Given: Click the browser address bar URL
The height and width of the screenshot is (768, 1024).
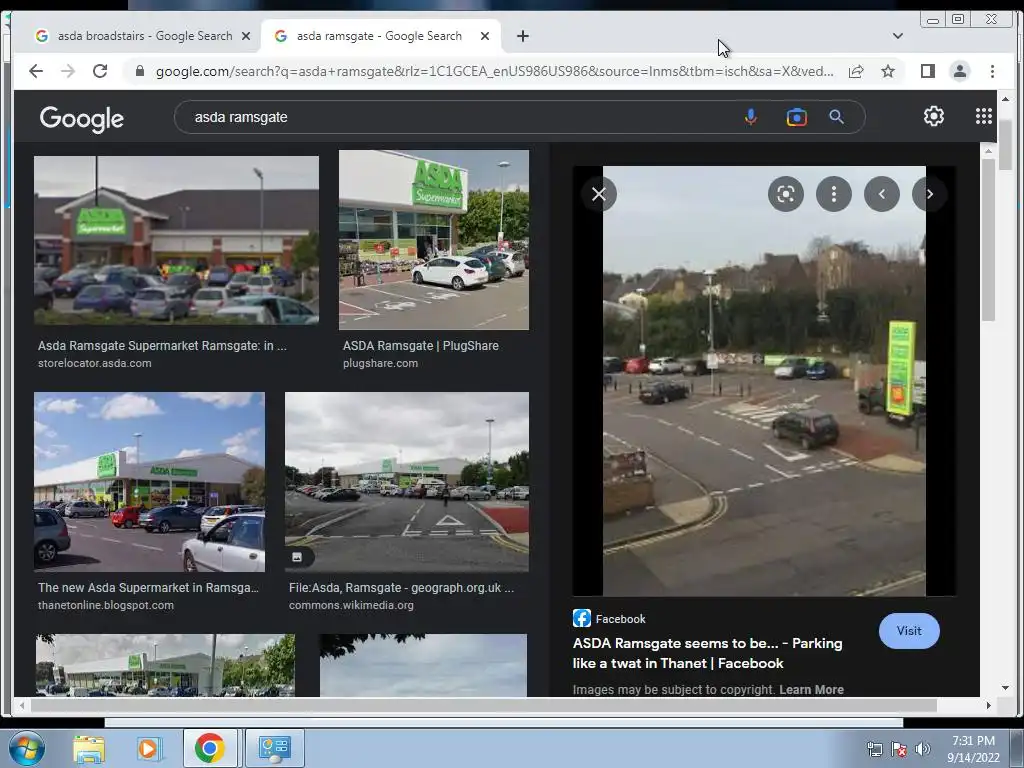Looking at the screenshot, I should [494, 71].
